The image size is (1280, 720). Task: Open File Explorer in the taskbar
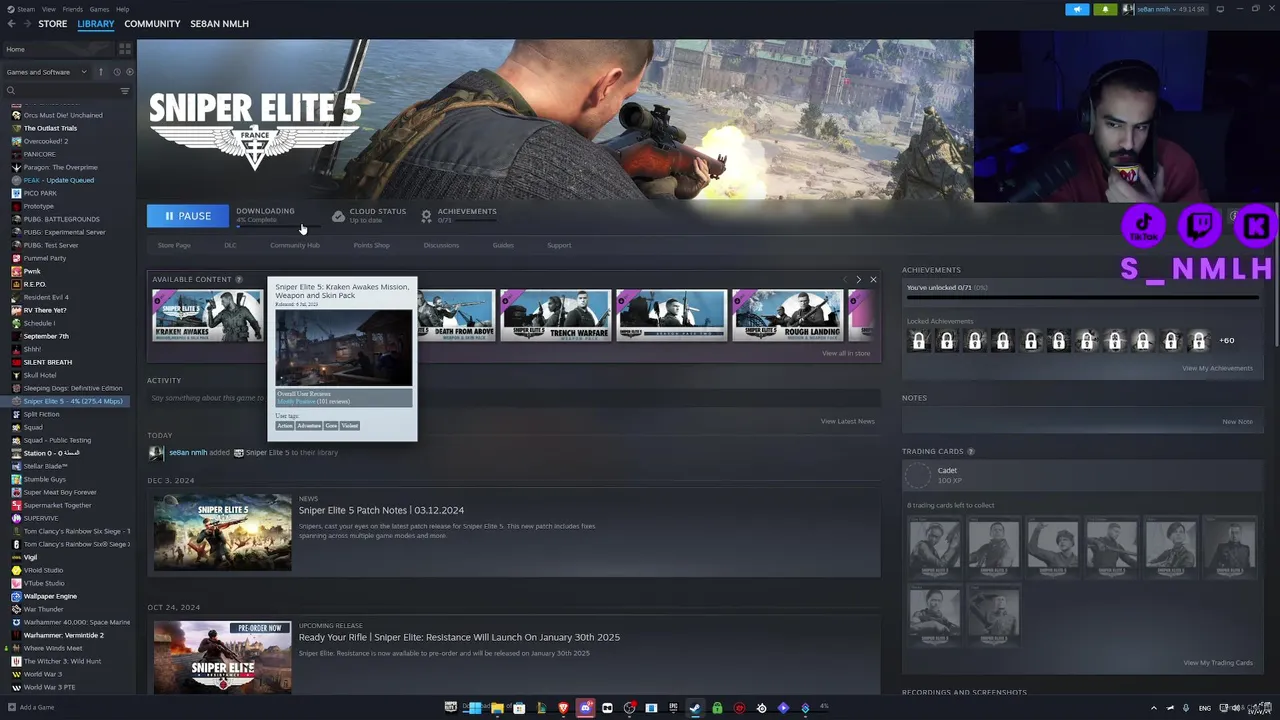click(x=497, y=708)
